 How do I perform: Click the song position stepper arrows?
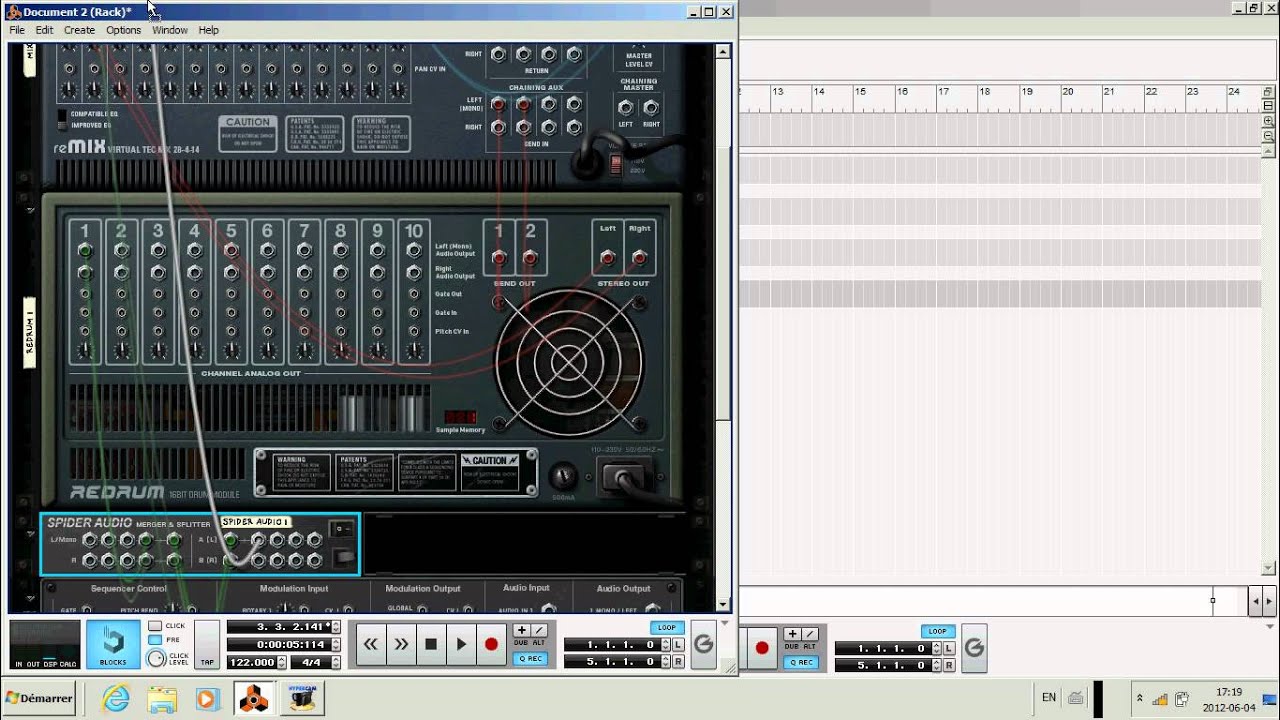click(x=335, y=627)
